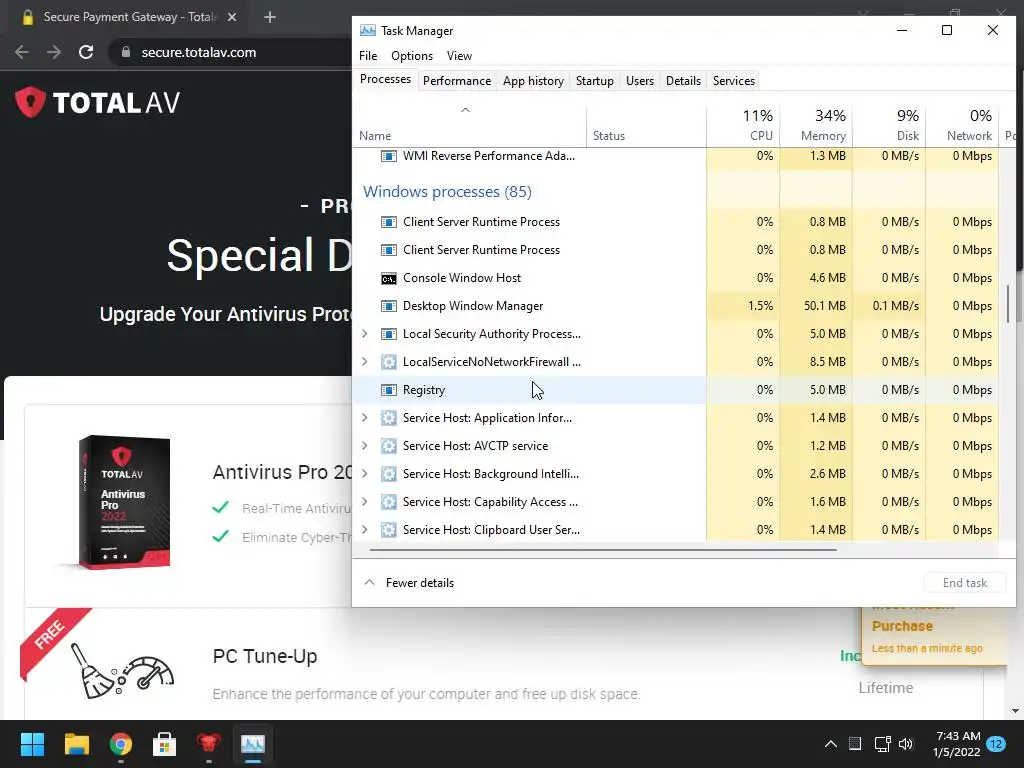Click the secure.totalav.com address bar
This screenshot has height=768, width=1024.
[x=229, y=52]
